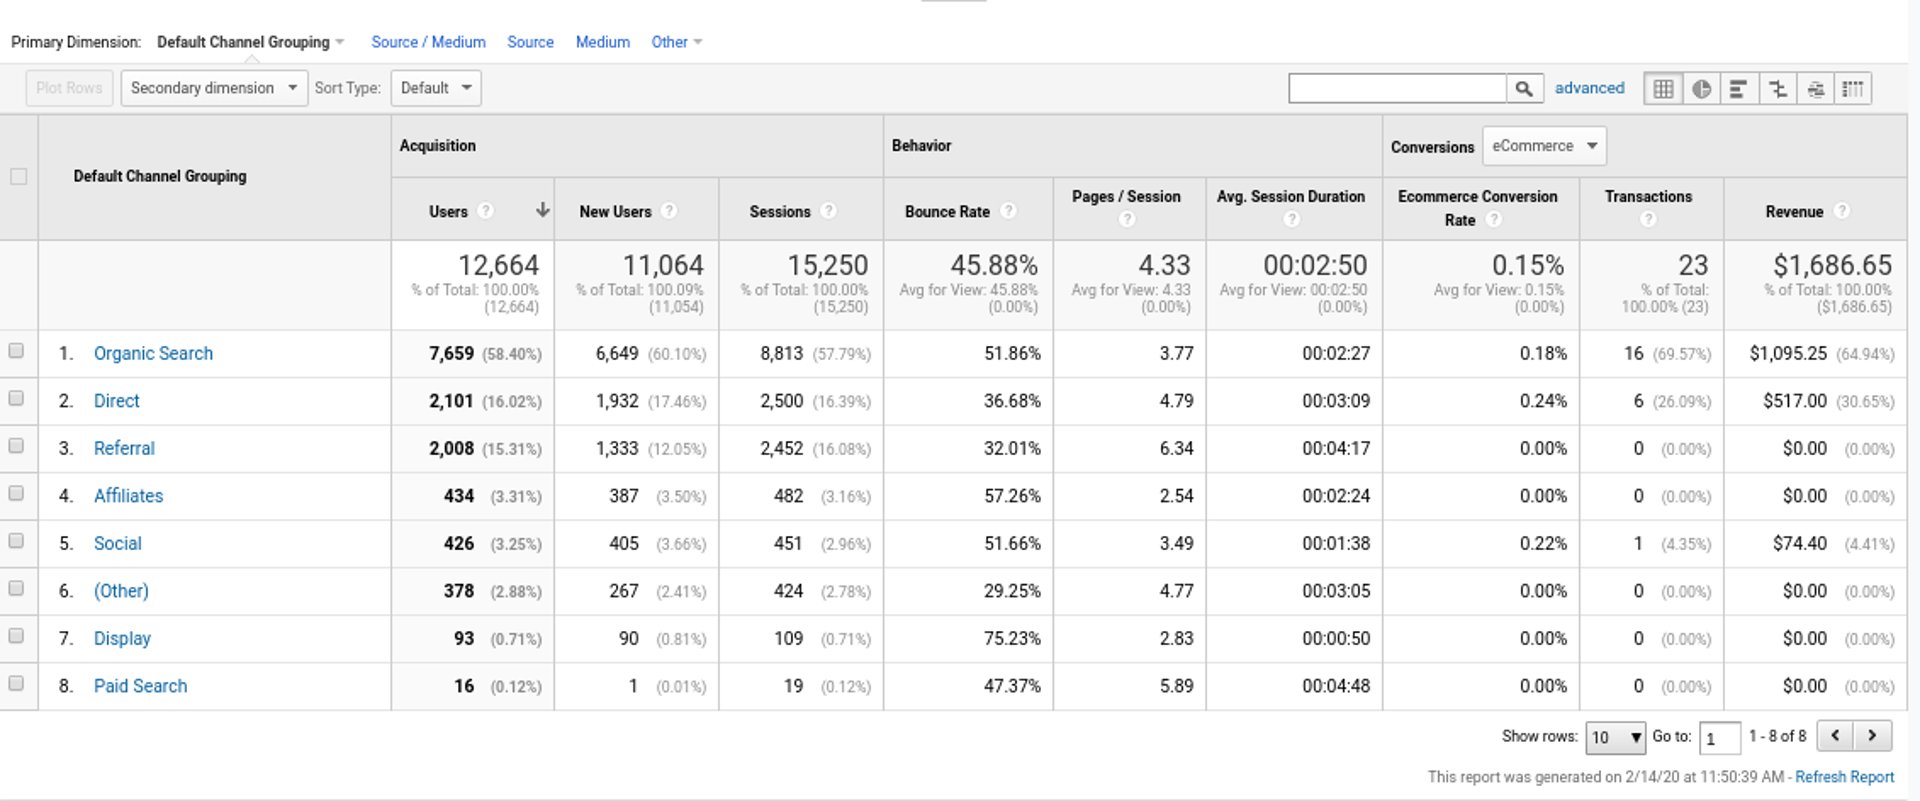Open the Paid Search channel link
The width and height of the screenshot is (1920, 801).
pyautogui.click(x=140, y=686)
